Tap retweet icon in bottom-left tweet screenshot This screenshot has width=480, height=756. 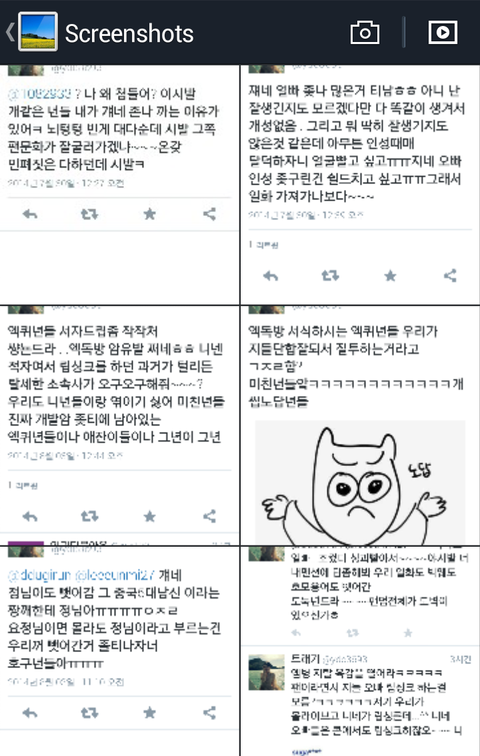89,712
